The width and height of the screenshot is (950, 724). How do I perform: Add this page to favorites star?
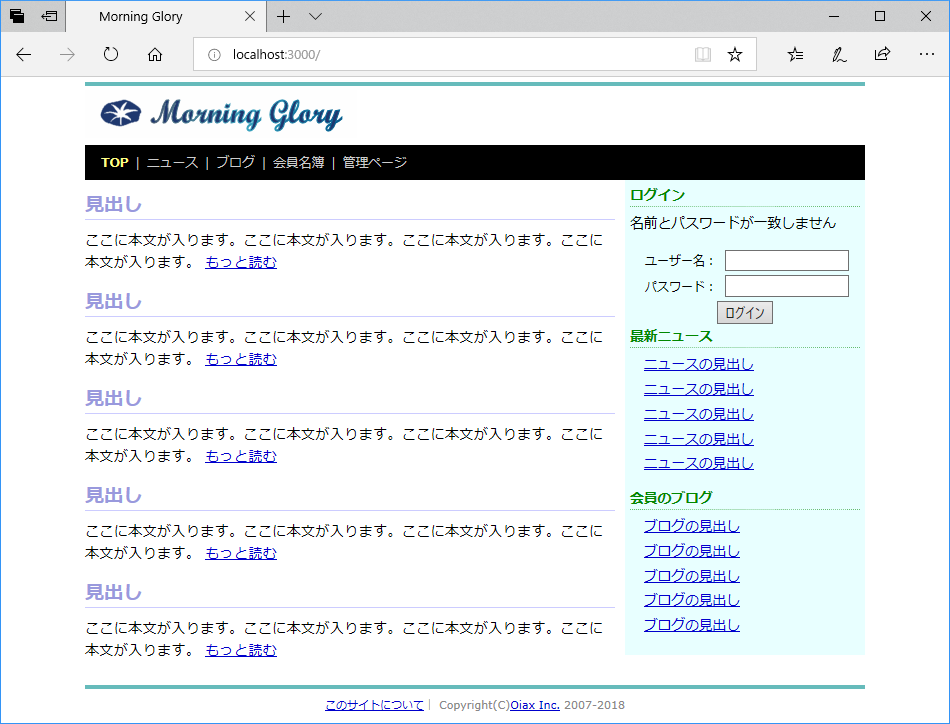[x=735, y=55]
